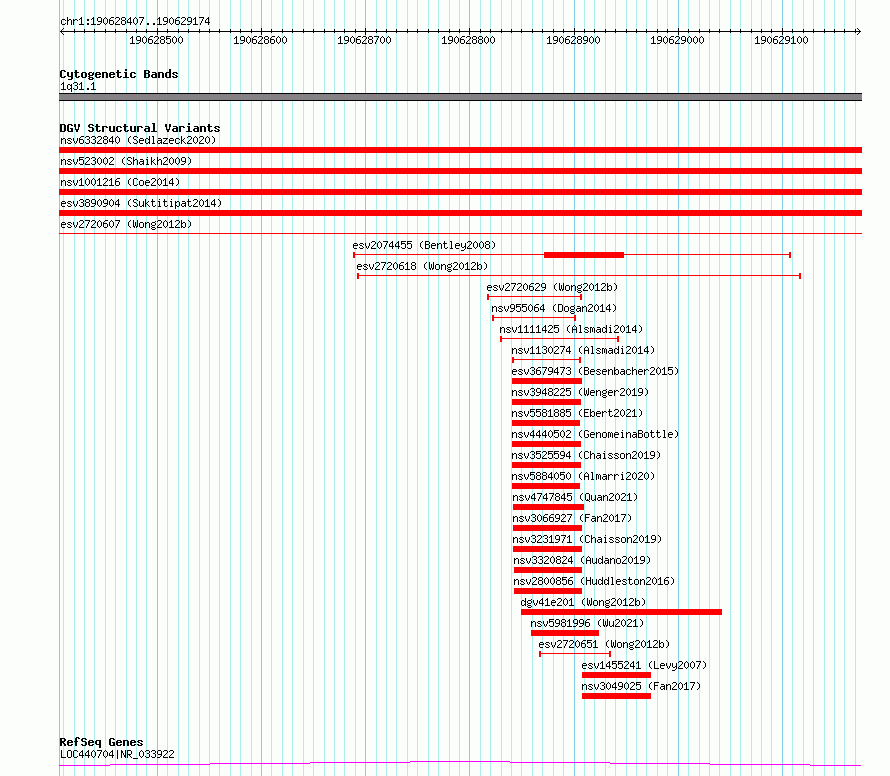Viewport: 890px width, 776px height.
Task: Select nsv1130274 (Alsmadi2014) variant label
Action: click(x=583, y=350)
